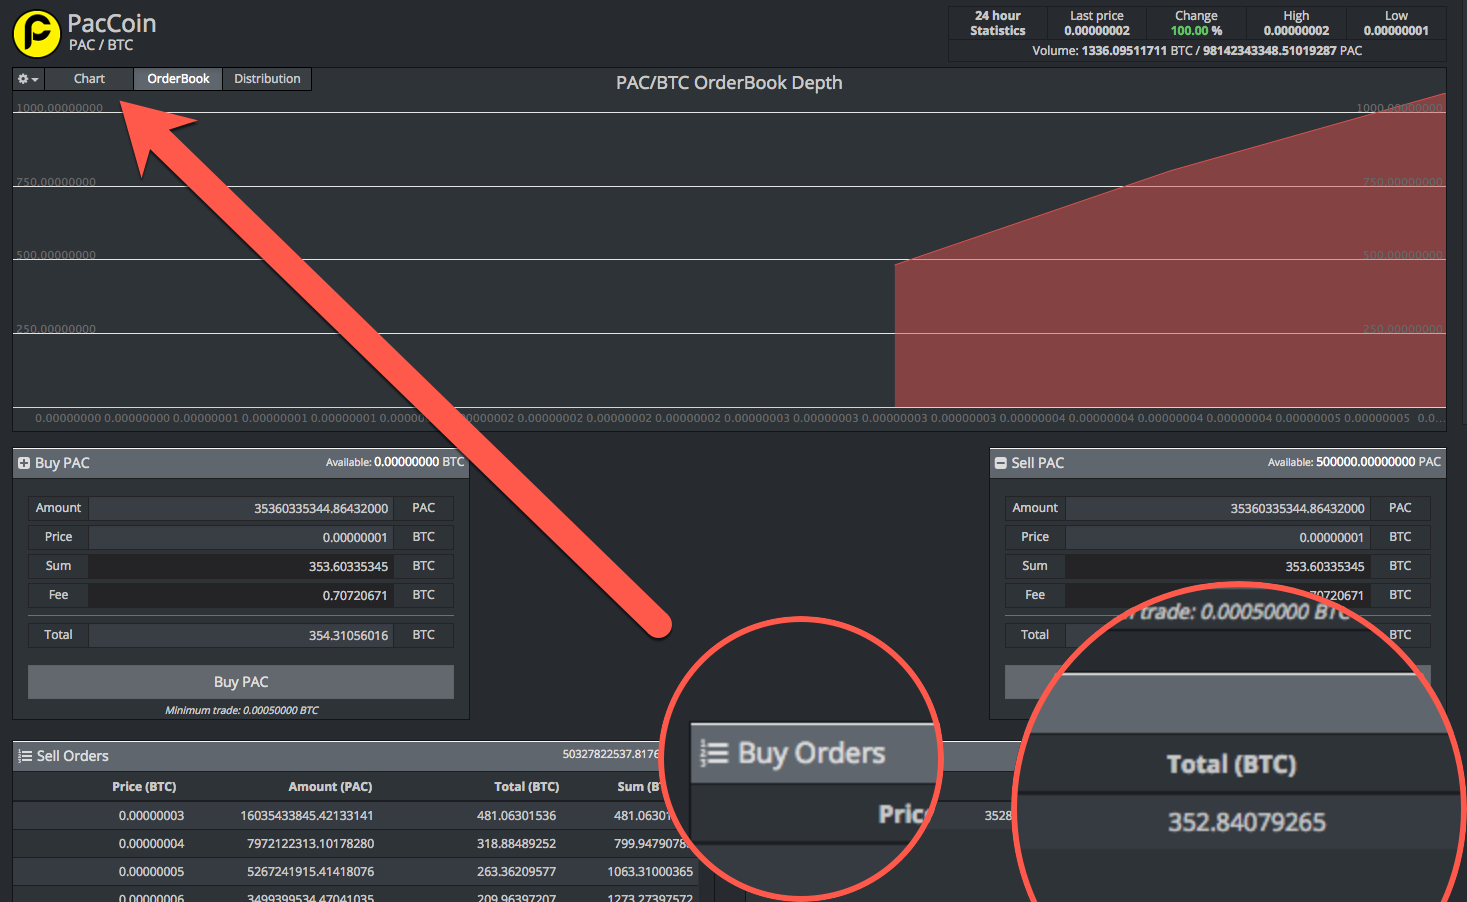Viewport: 1467px width, 902px height.
Task: Collapse the Buy PAC panel icon
Action: click(24, 463)
